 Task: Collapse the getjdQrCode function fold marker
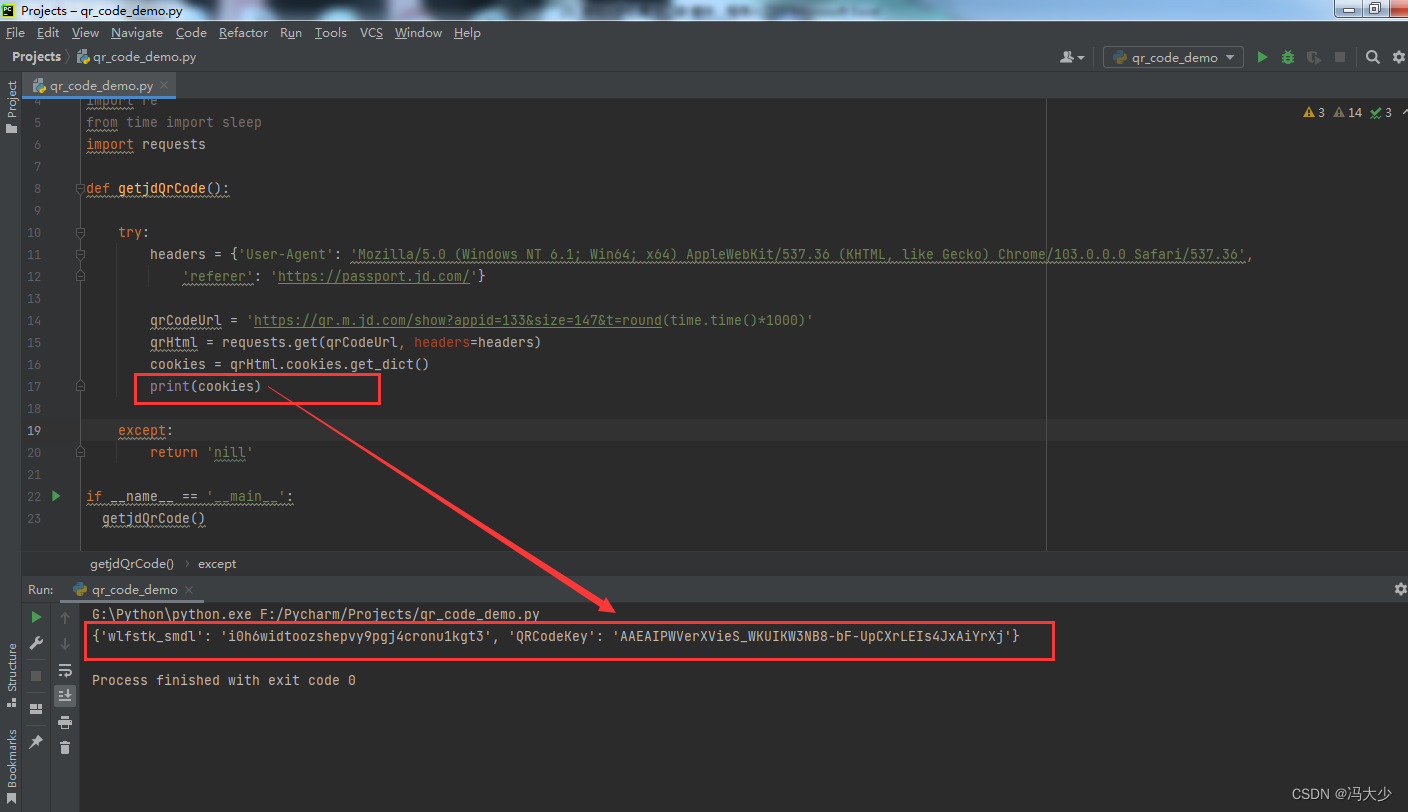(x=78, y=188)
